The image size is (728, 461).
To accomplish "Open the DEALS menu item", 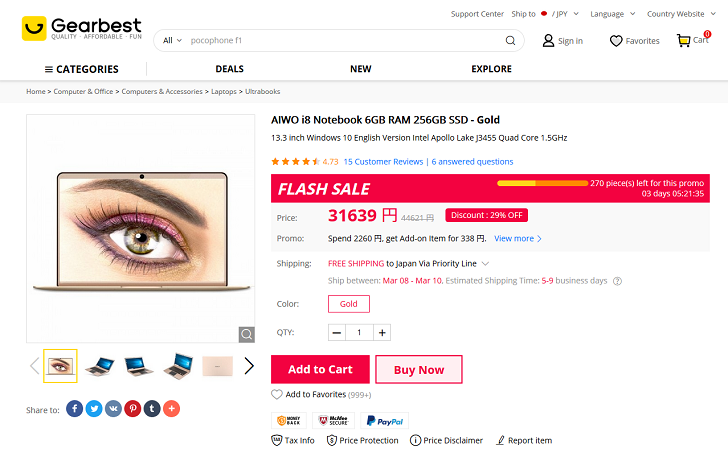I will pyautogui.click(x=229, y=69).
